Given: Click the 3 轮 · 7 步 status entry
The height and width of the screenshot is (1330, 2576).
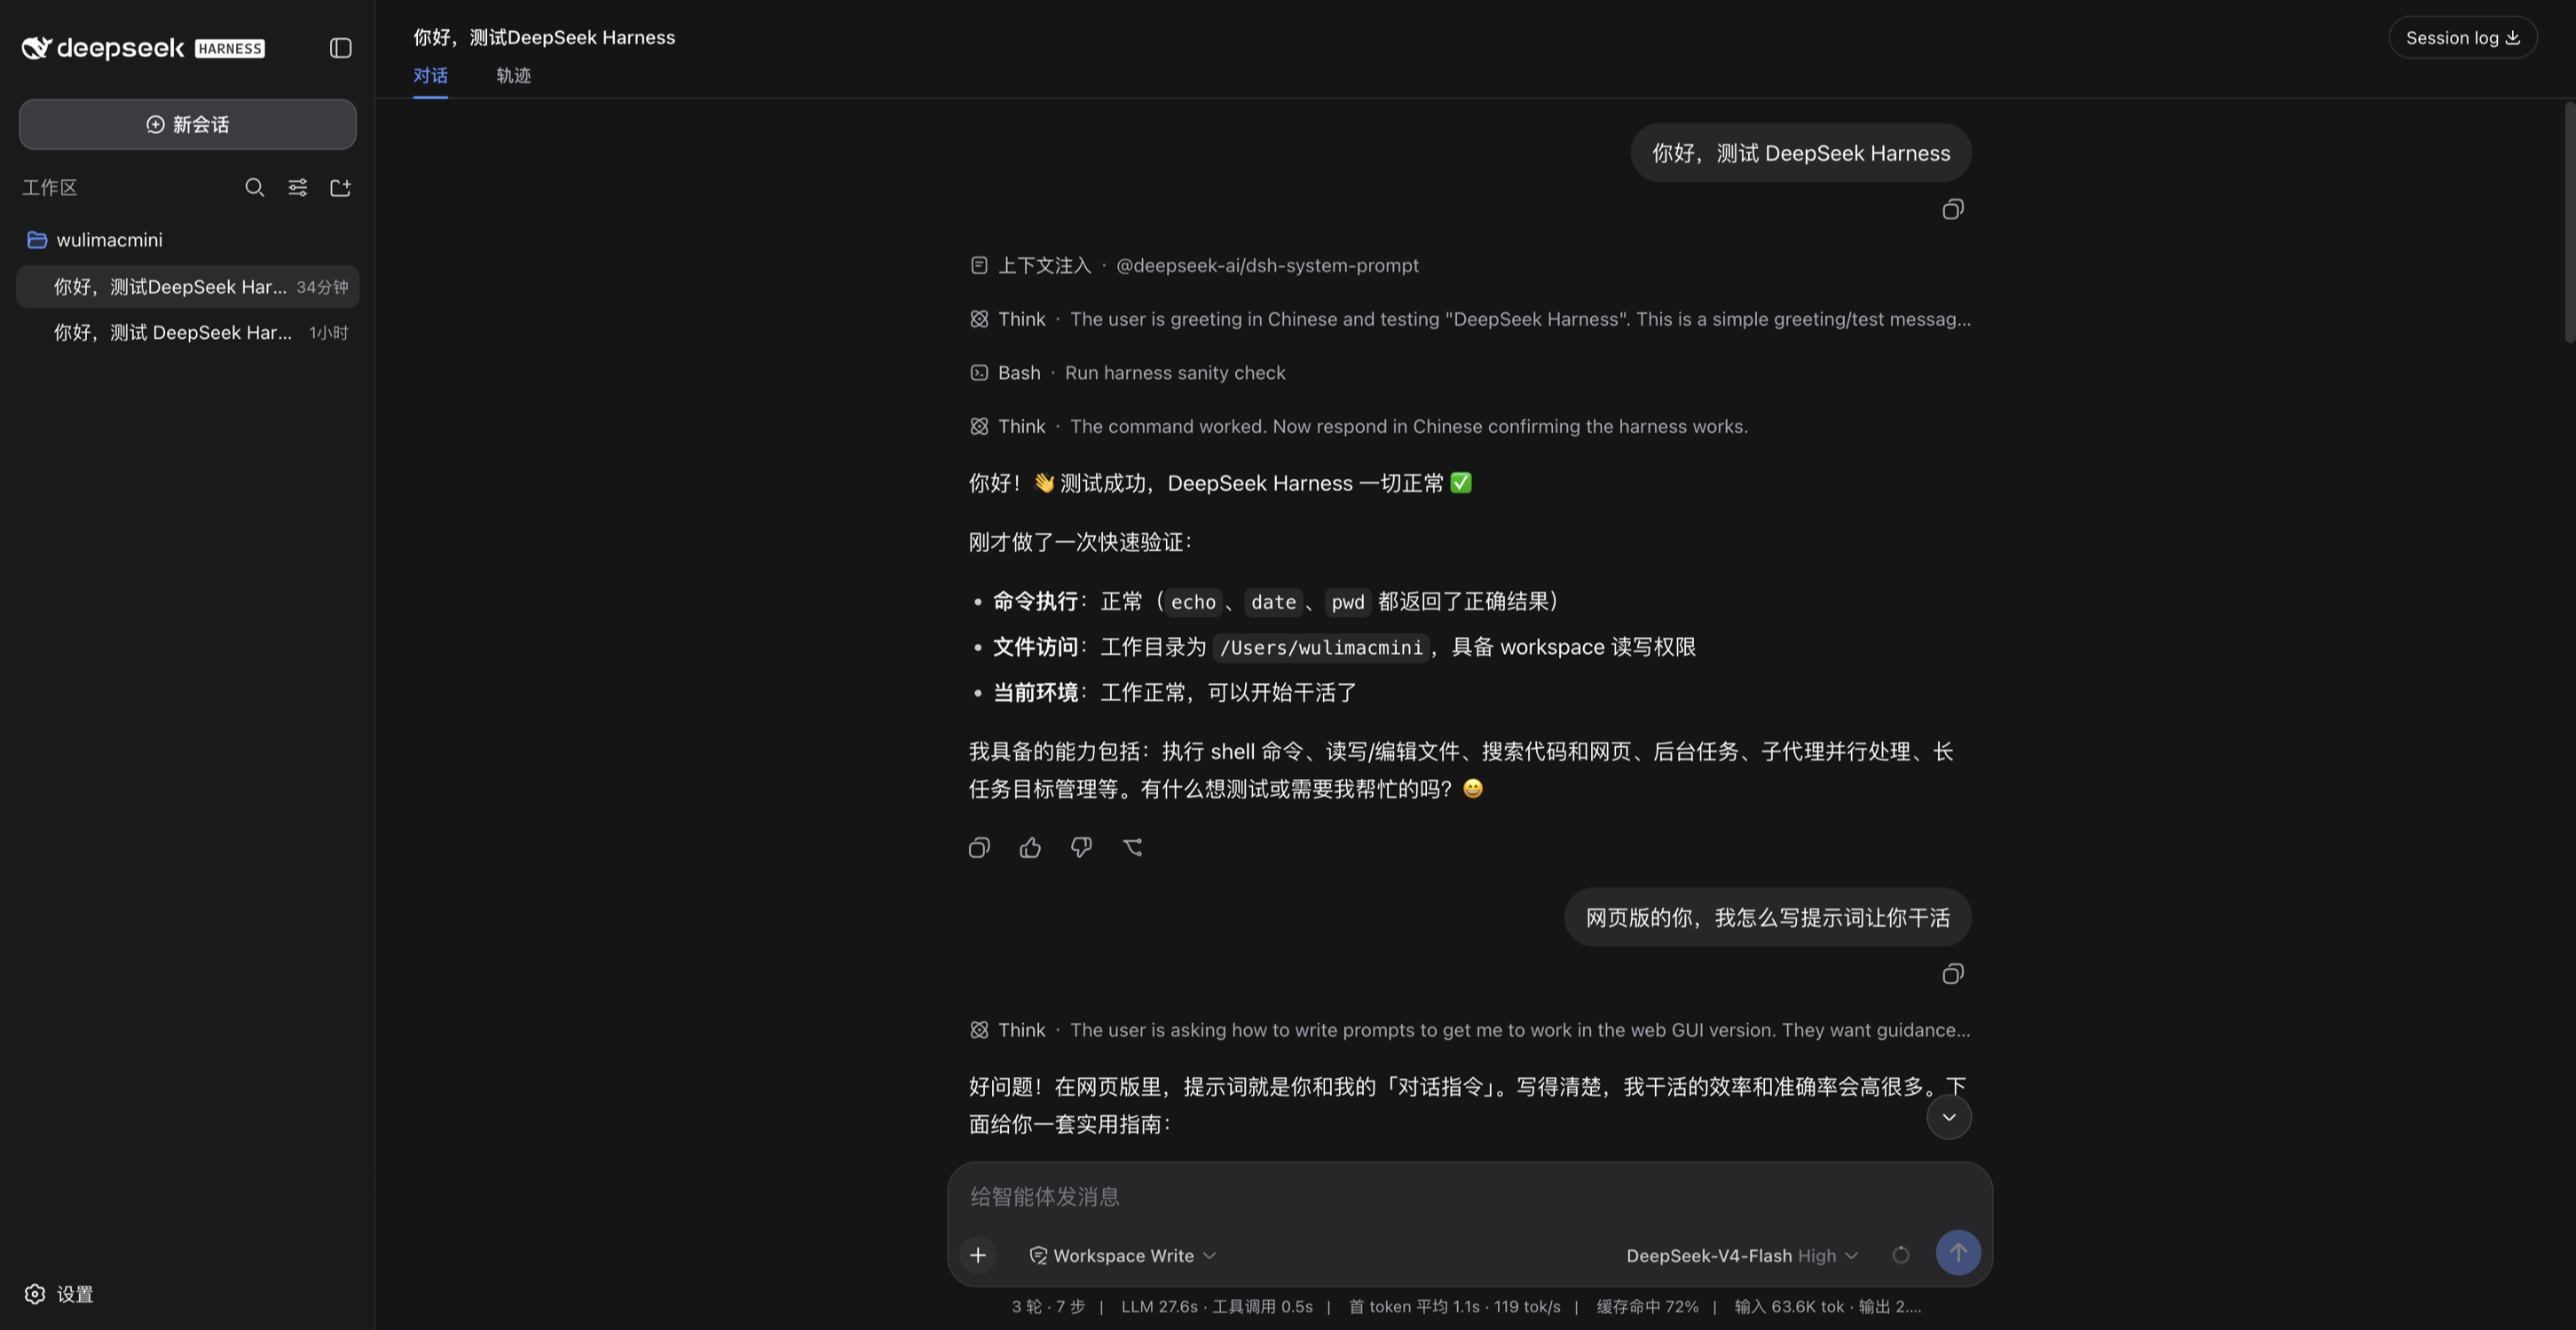Looking at the screenshot, I should tap(1048, 1306).
